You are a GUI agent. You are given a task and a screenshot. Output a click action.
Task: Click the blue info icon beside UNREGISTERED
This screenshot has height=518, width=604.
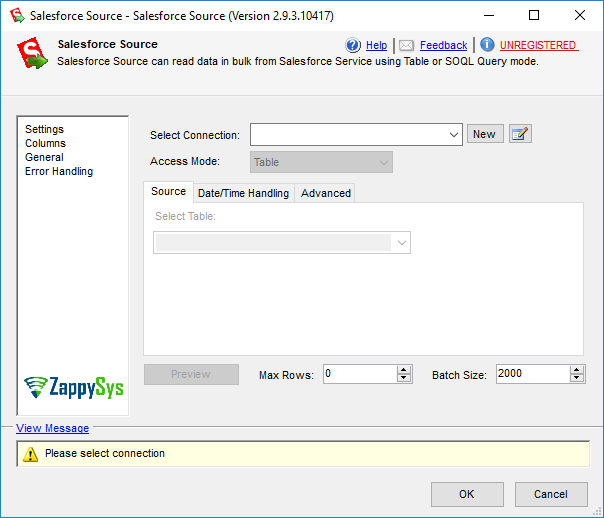(x=487, y=45)
